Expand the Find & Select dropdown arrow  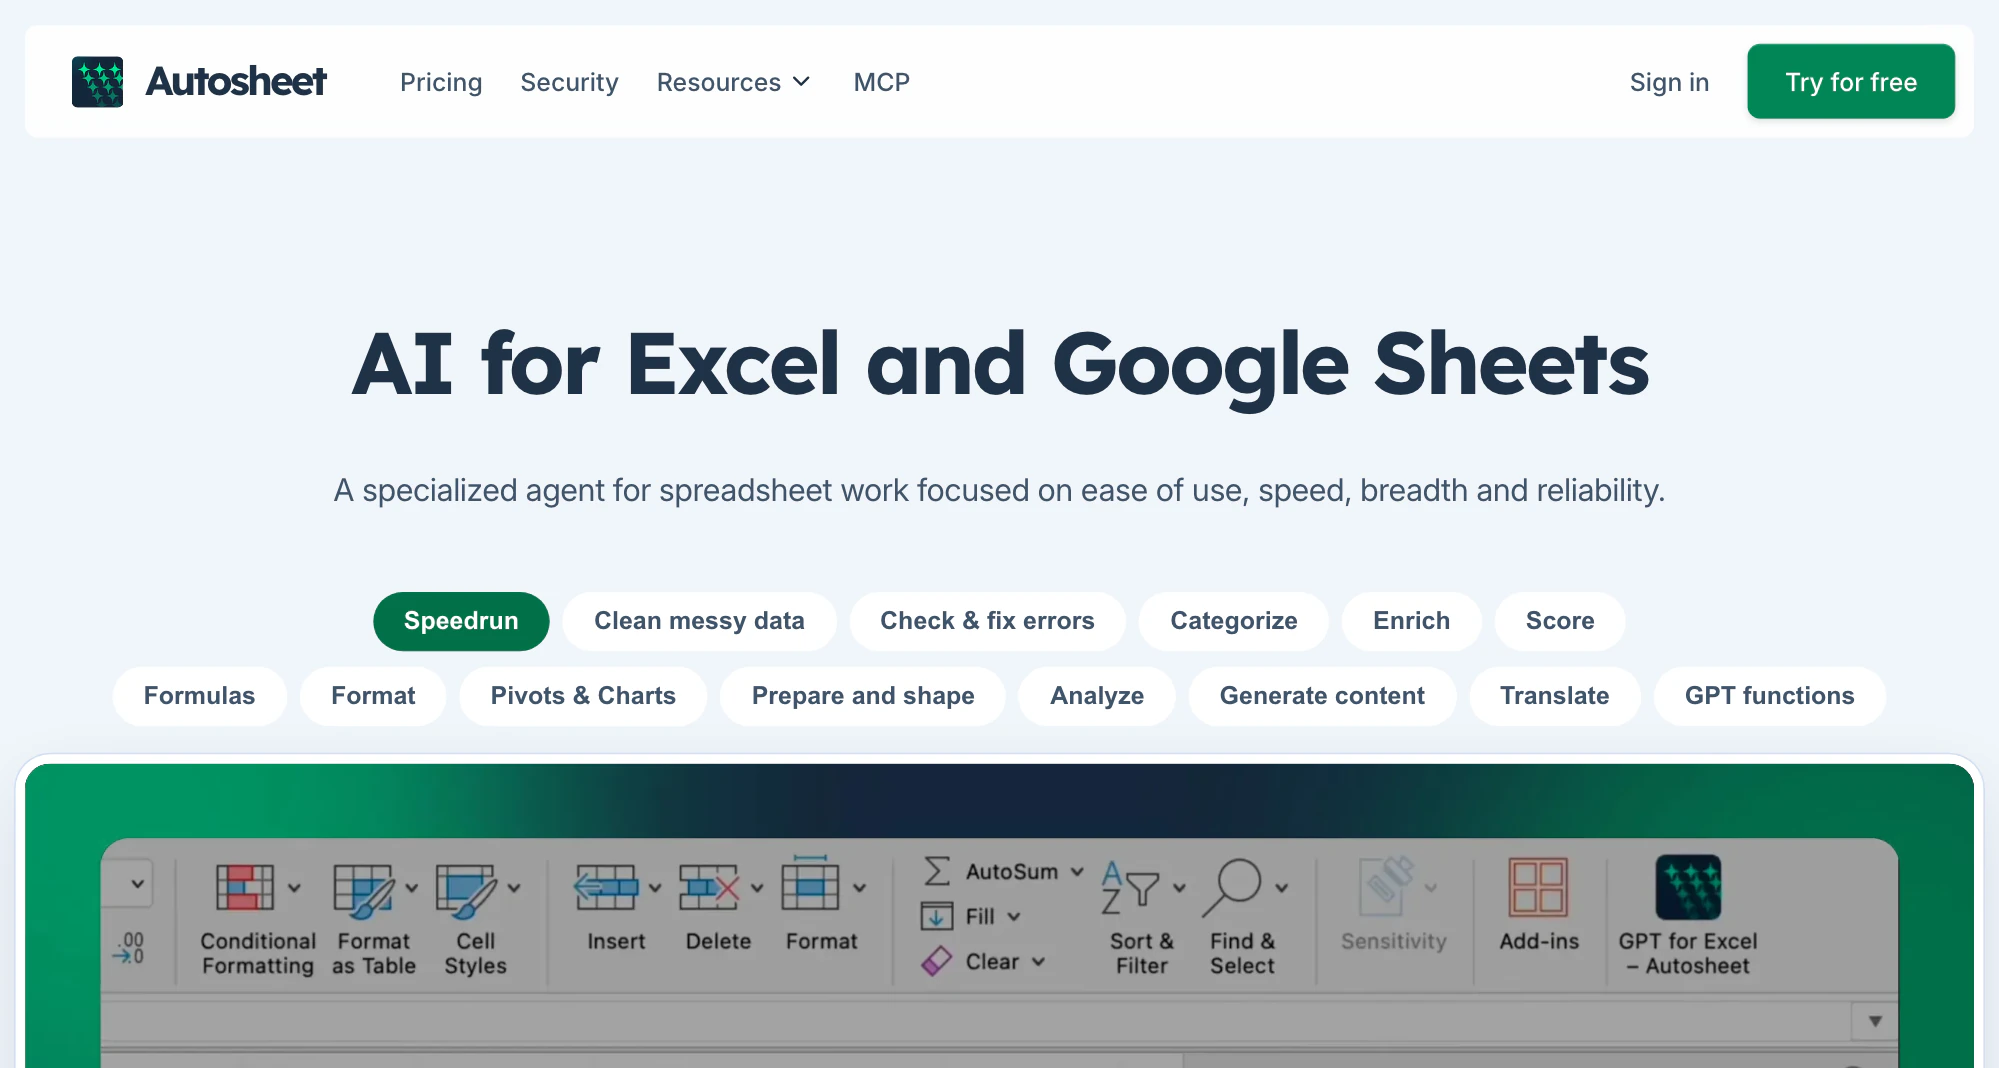pos(1281,888)
